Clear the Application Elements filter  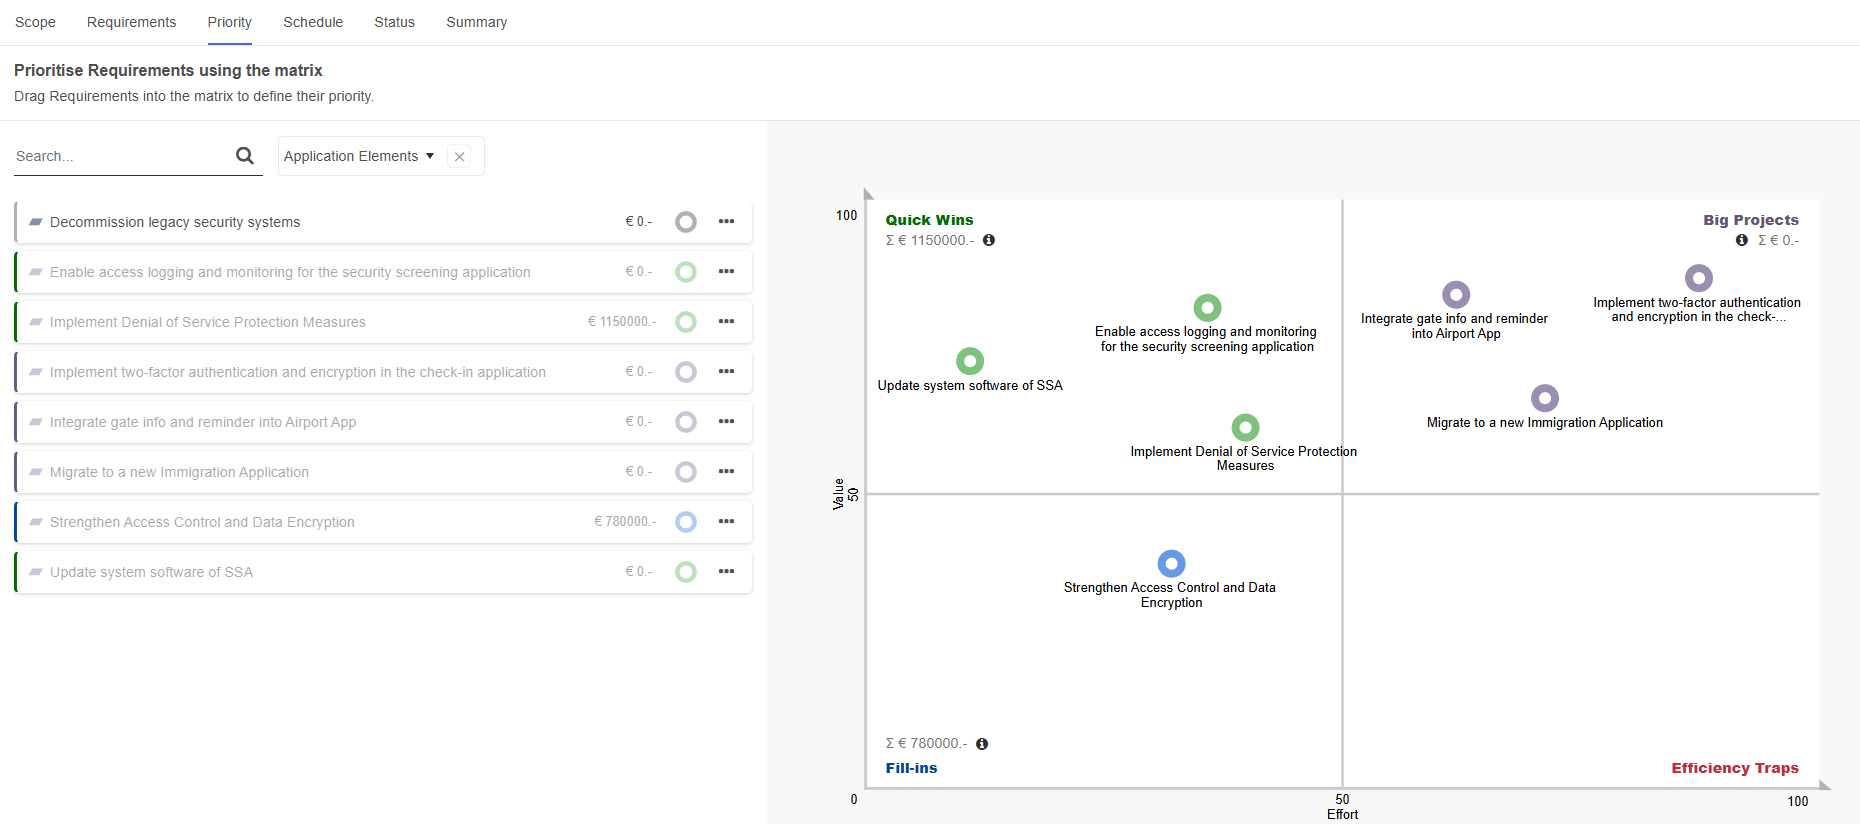[459, 157]
